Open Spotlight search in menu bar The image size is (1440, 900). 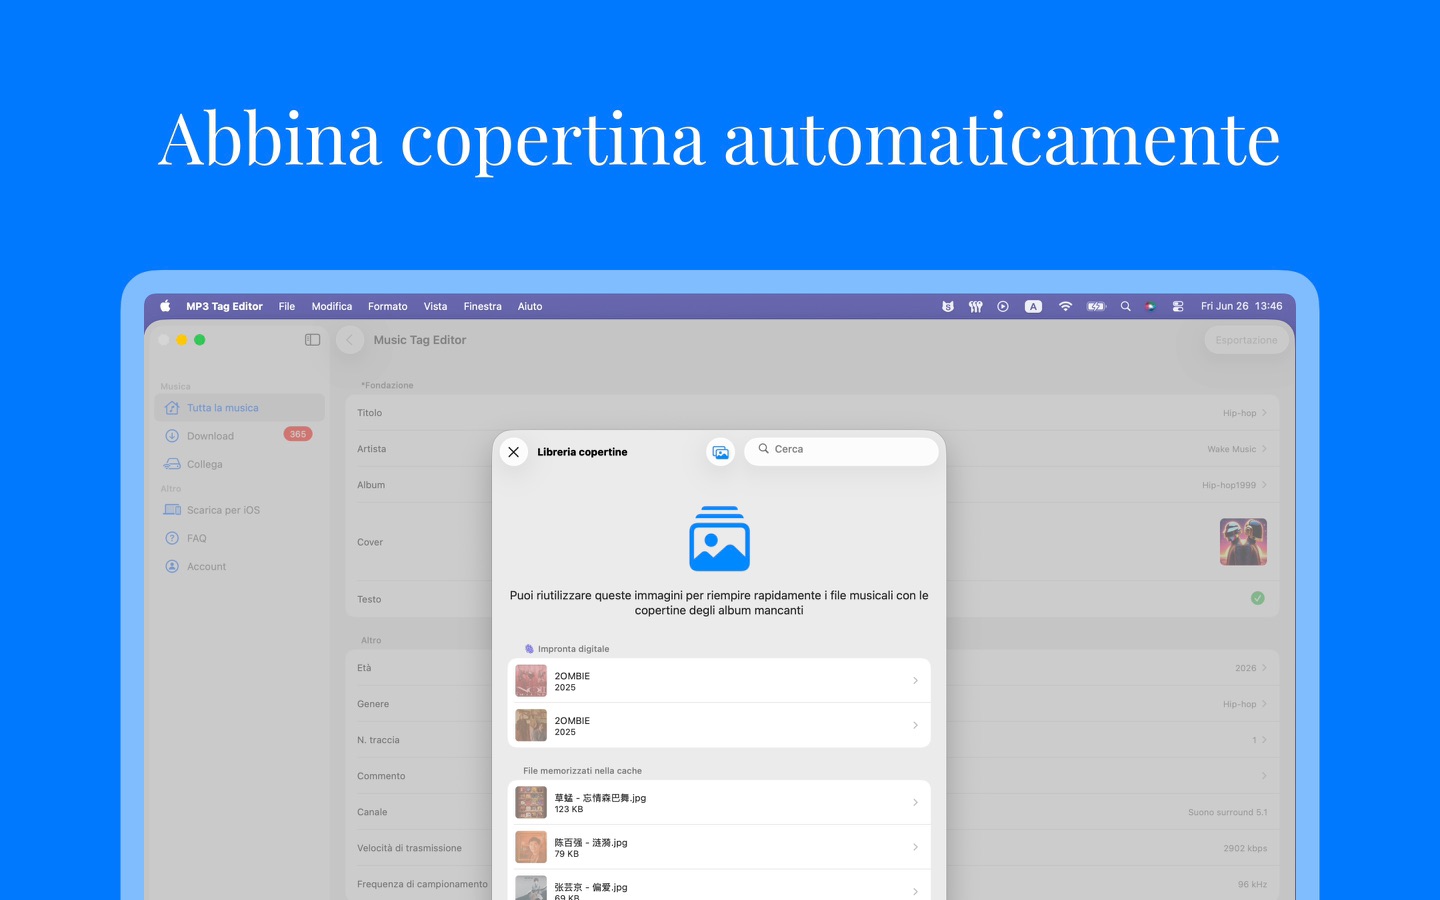pos(1125,306)
